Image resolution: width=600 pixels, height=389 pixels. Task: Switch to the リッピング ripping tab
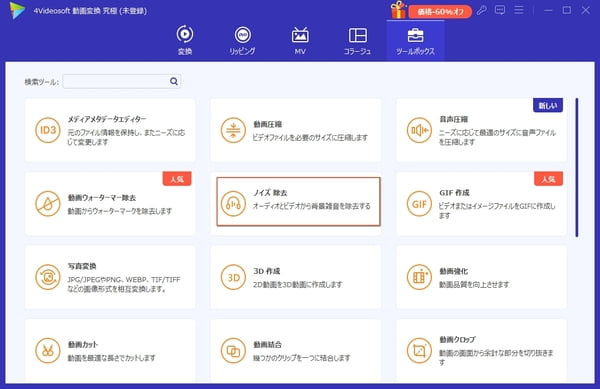click(x=243, y=40)
